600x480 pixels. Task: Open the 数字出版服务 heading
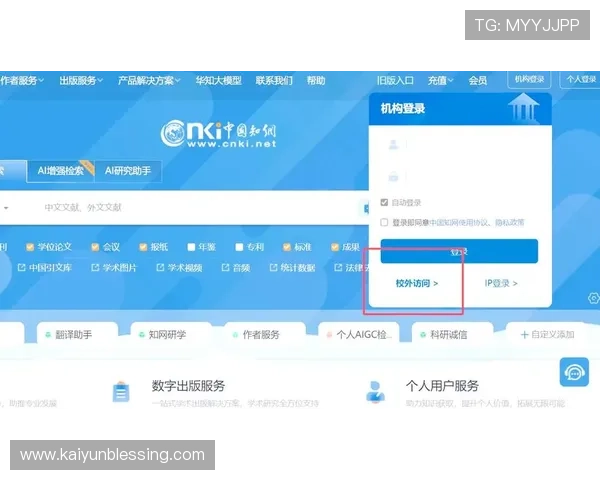[188, 385]
